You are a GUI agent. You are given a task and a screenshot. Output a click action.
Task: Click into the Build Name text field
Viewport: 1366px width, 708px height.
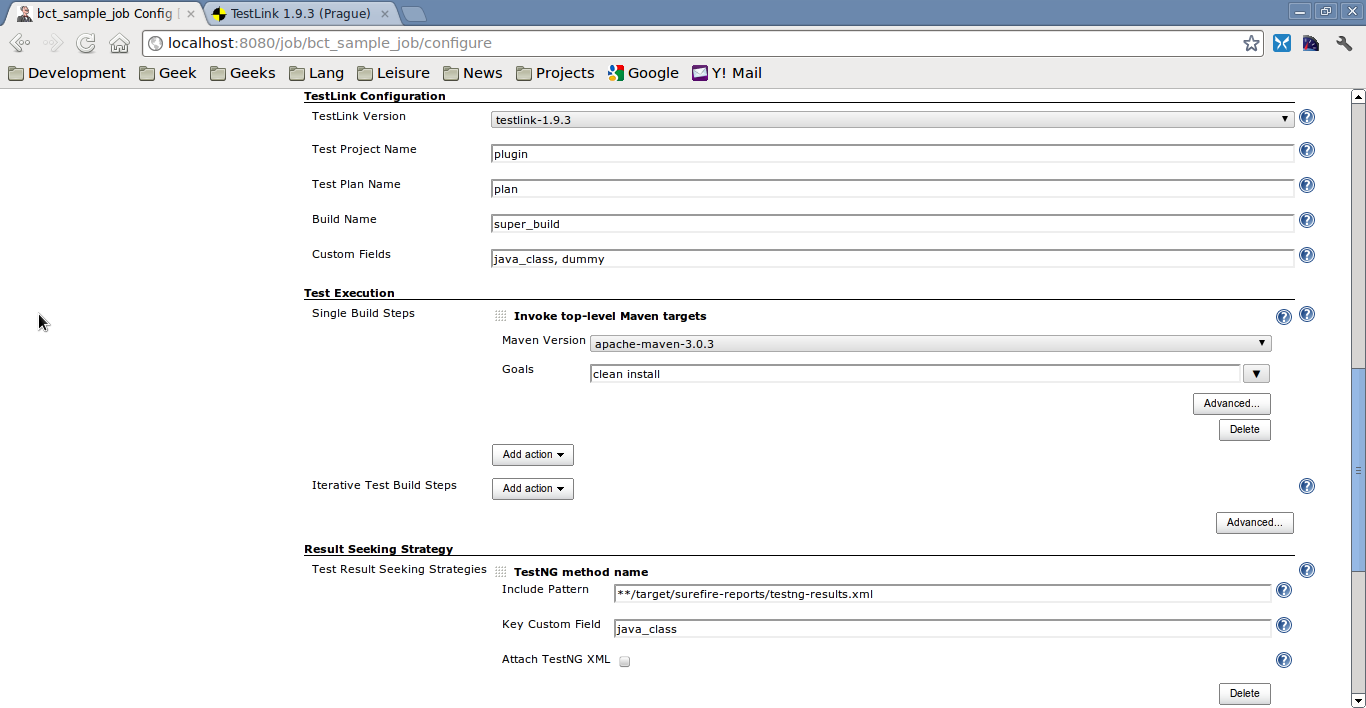[892, 224]
